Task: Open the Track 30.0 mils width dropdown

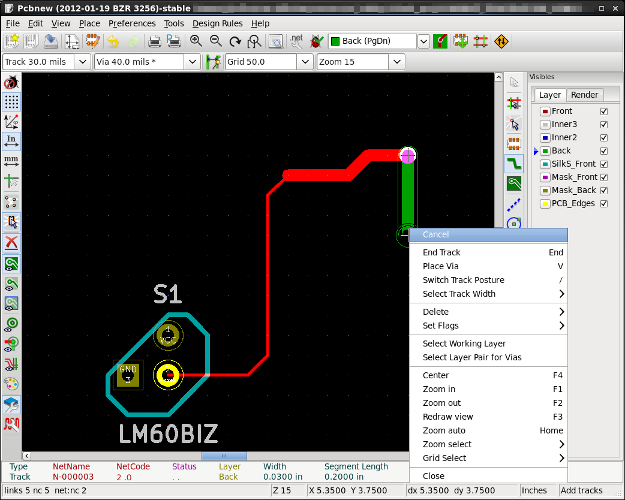Action: click(83, 62)
